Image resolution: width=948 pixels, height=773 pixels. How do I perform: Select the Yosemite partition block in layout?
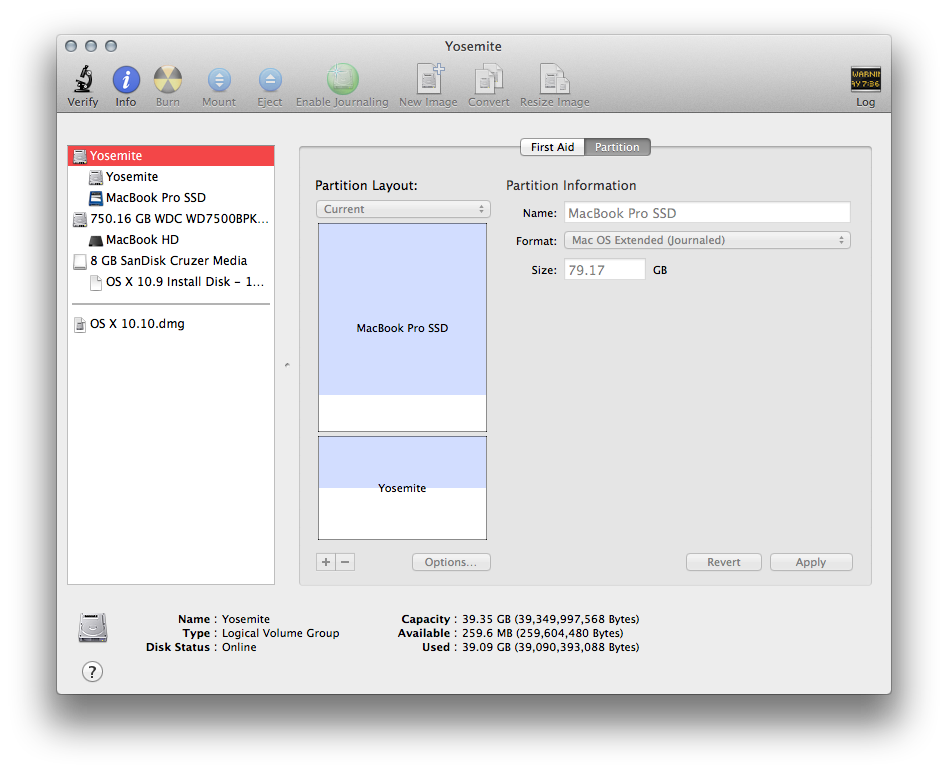click(x=403, y=488)
